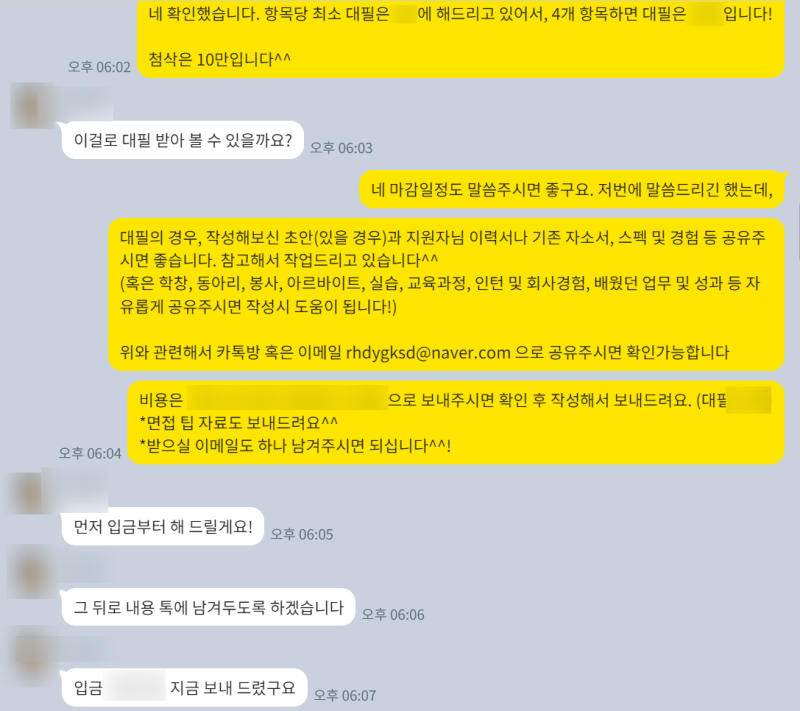Click the blurred avatar above '그 뒤로 내용' message
The width and height of the screenshot is (800, 711).
click(31, 573)
